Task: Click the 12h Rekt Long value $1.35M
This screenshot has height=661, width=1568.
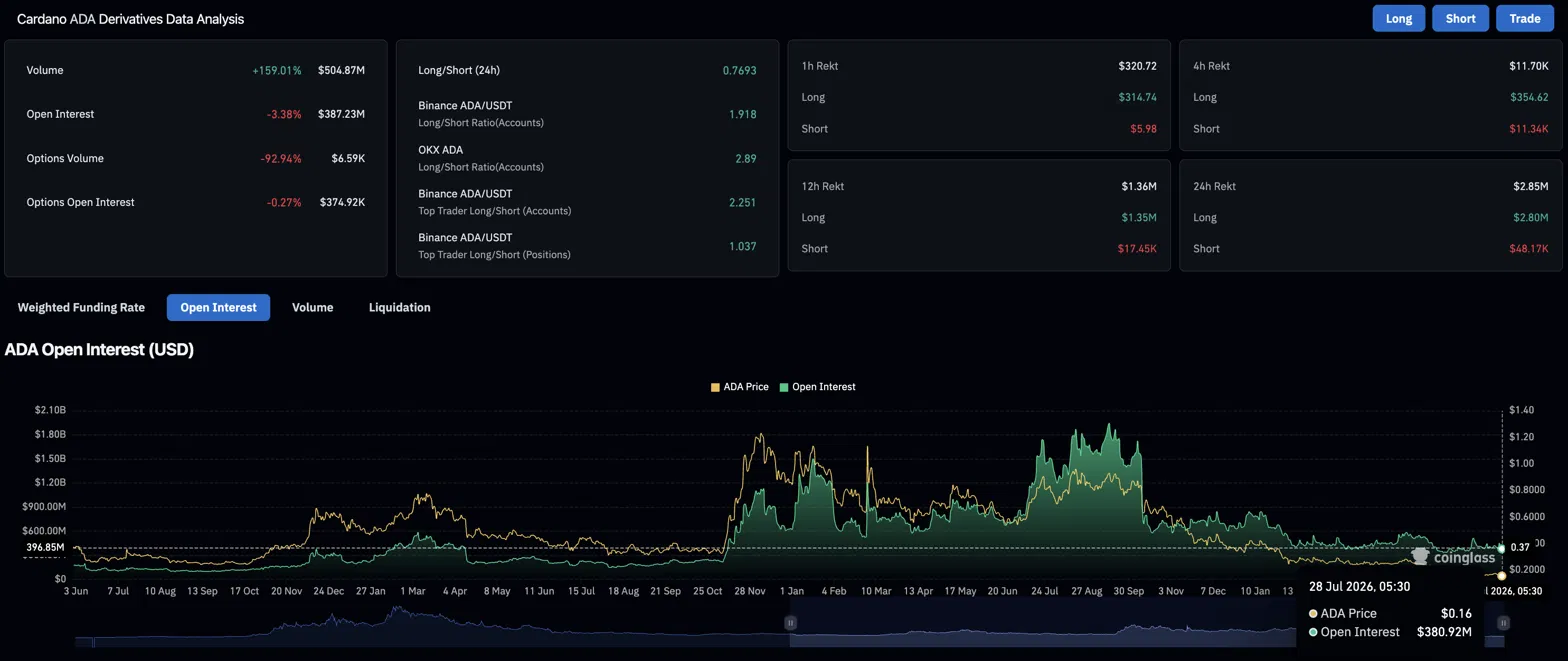Action: click(1139, 217)
